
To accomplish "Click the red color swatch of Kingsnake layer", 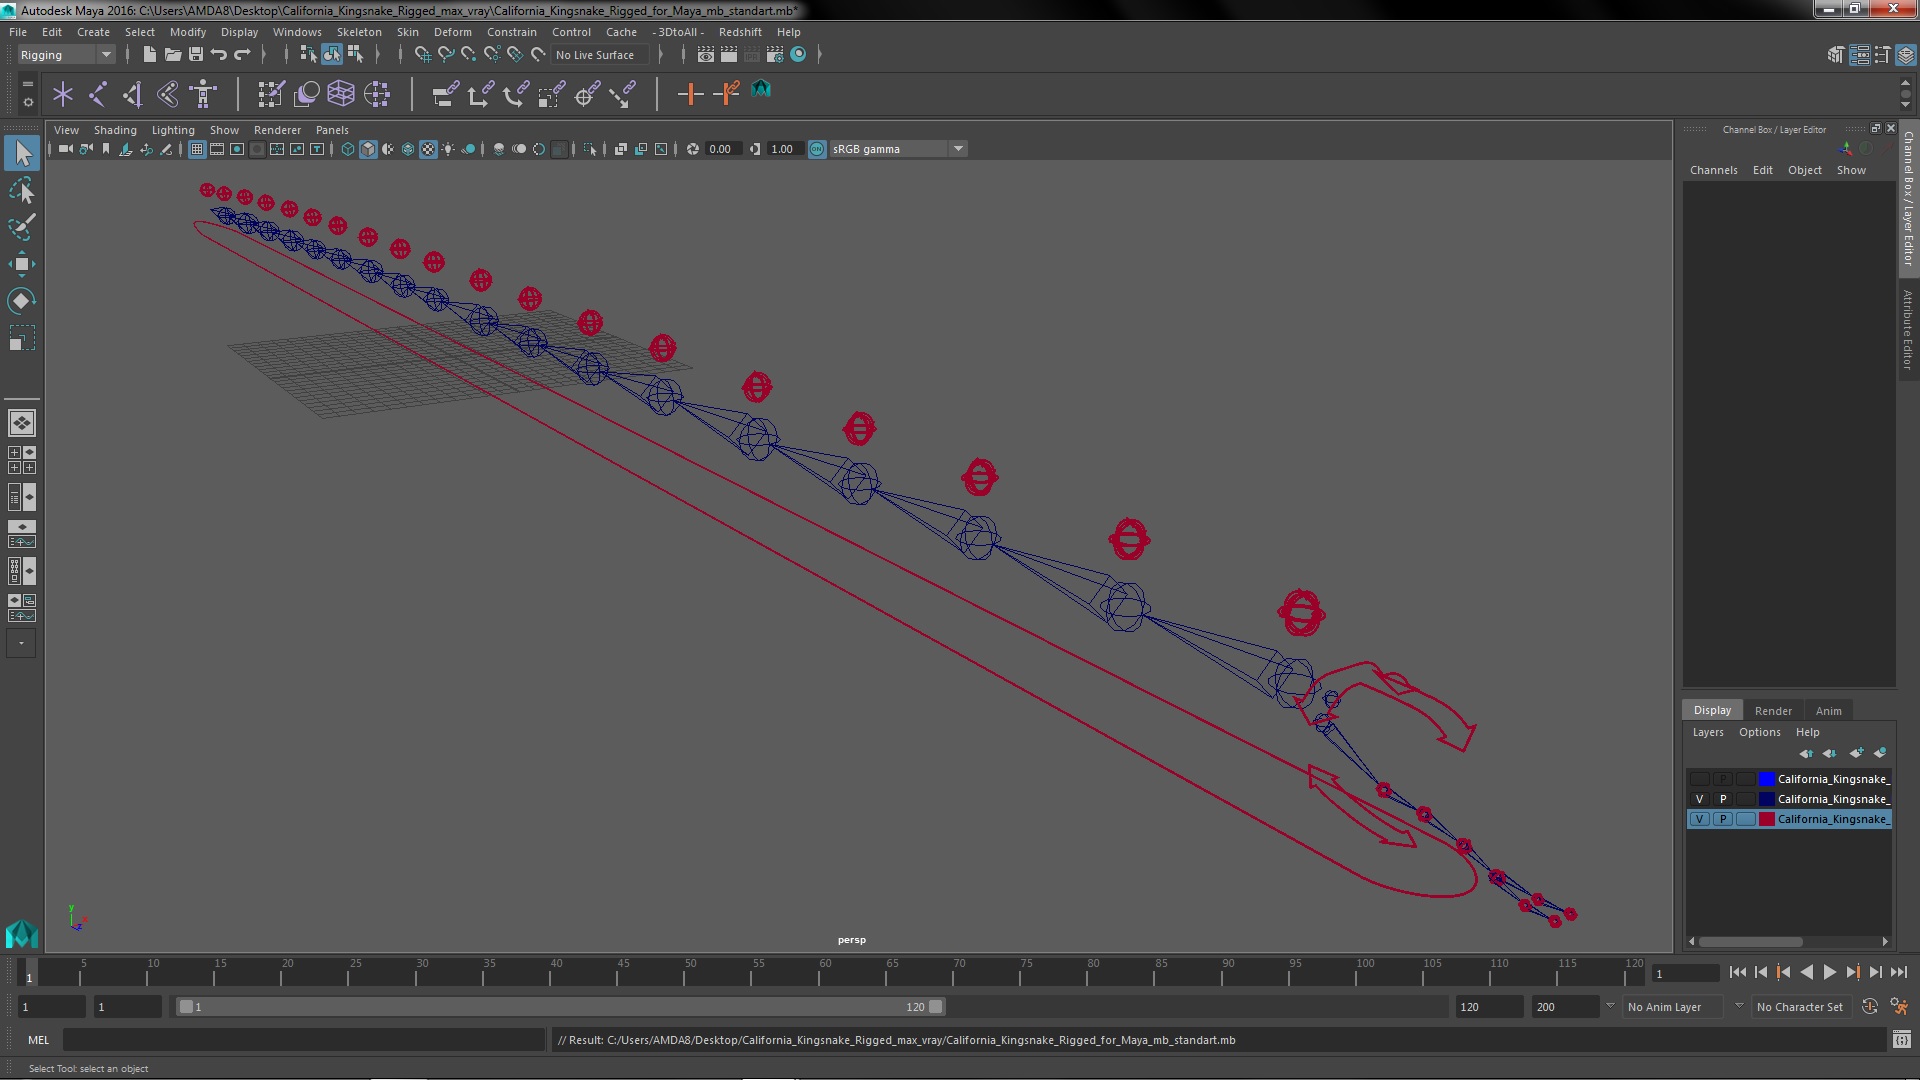I will point(1767,819).
